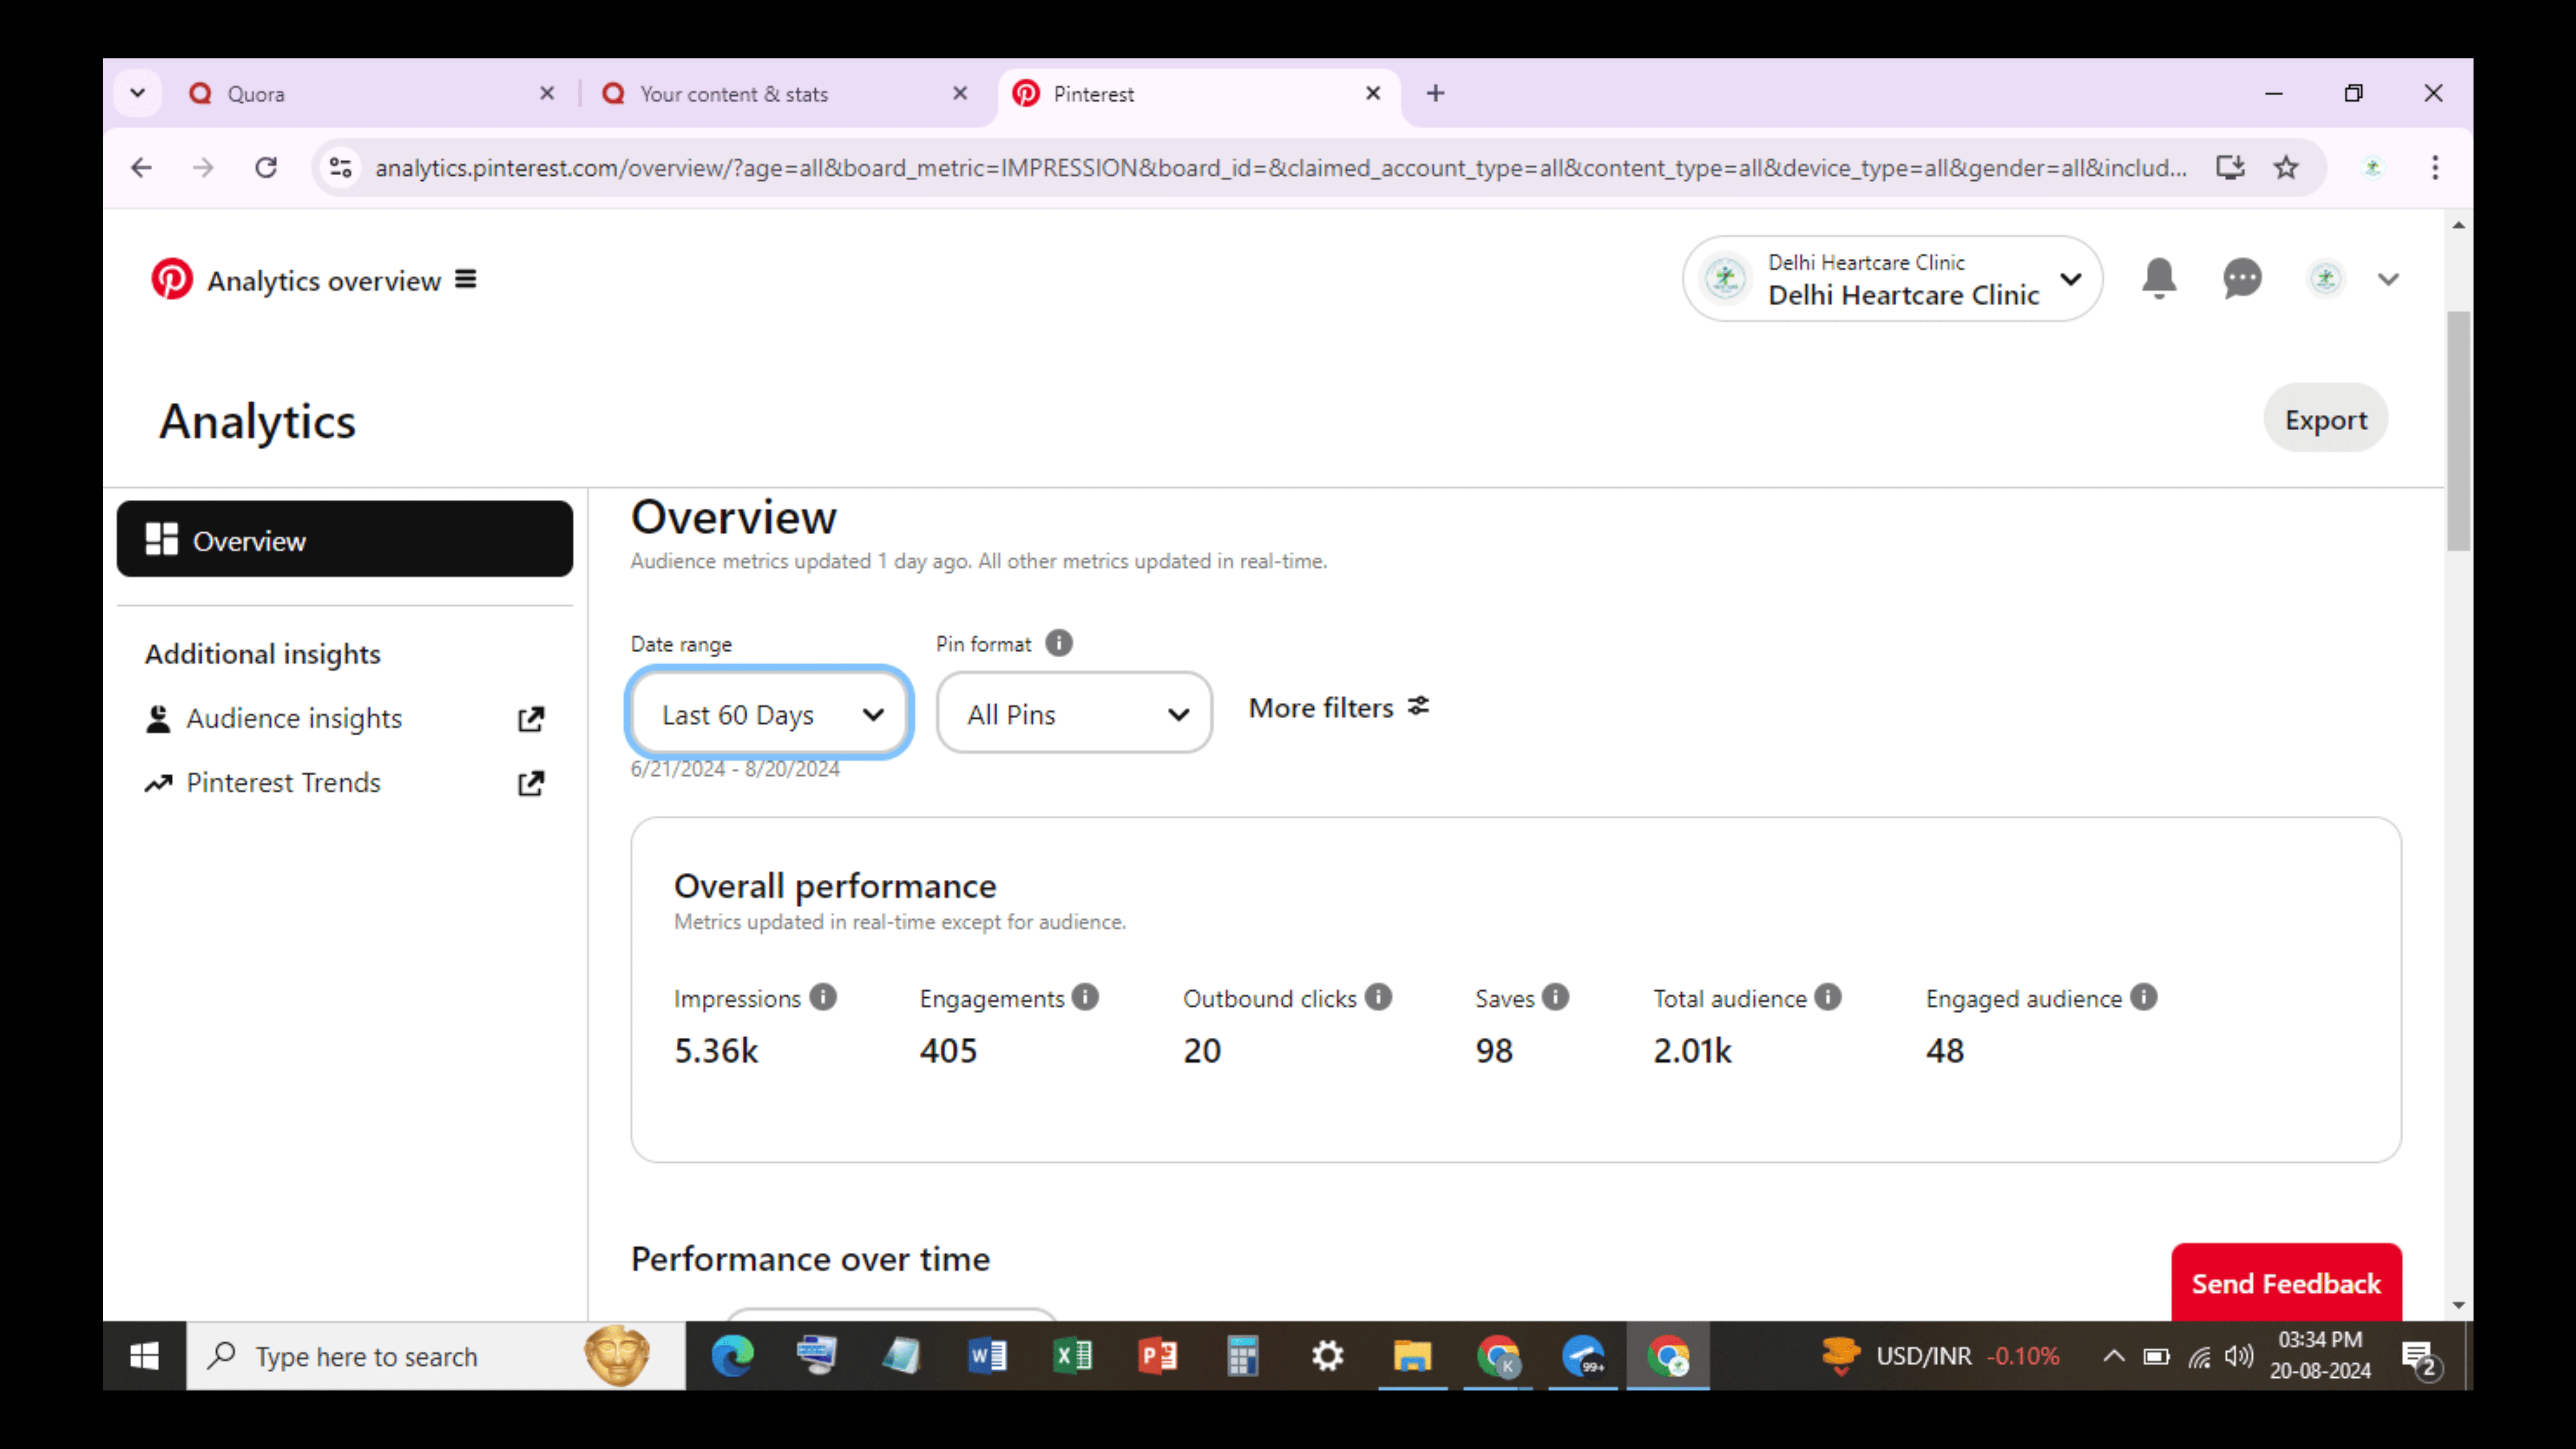Open the Delhi Heartcare Clinic account switcher
The image size is (2576, 1449).
[x=1892, y=279]
